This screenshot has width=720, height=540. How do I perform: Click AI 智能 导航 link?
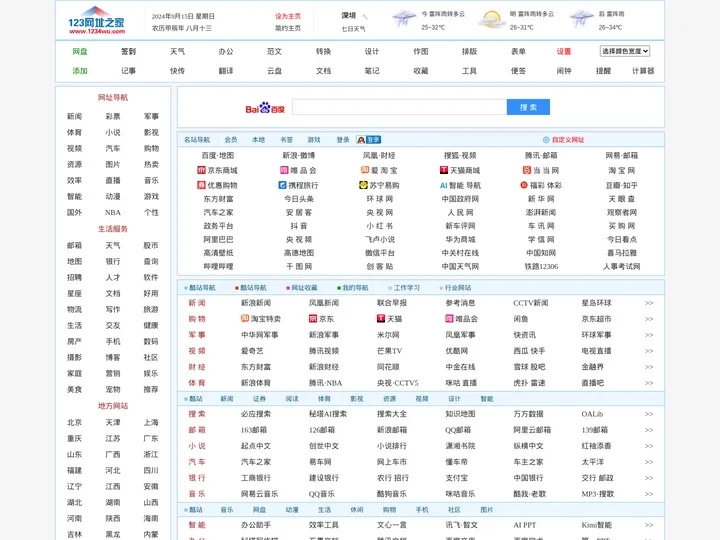click(x=460, y=186)
